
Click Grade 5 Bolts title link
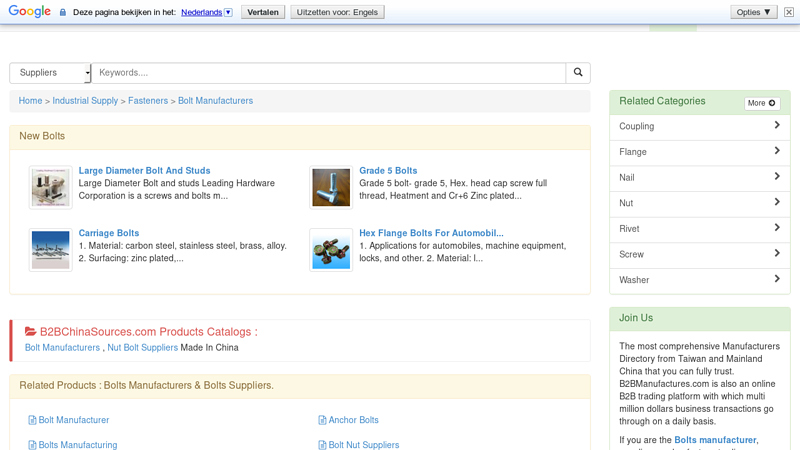point(388,171)
